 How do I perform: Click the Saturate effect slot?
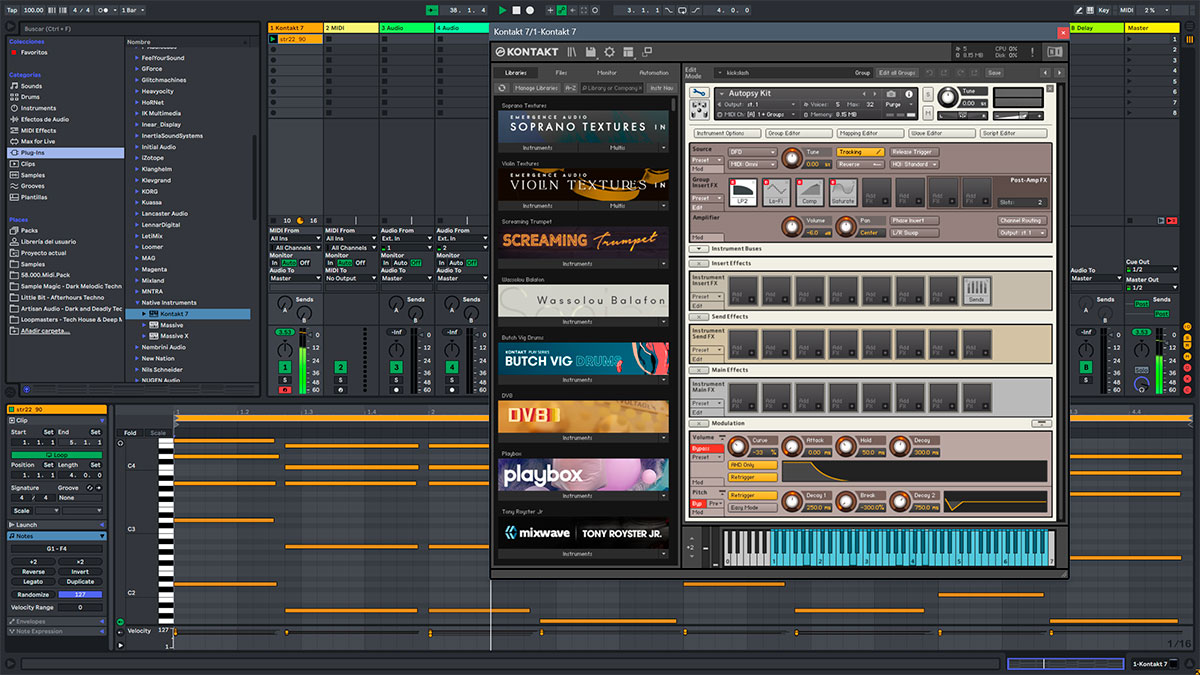pyautogui.click(x=843, y=192)
